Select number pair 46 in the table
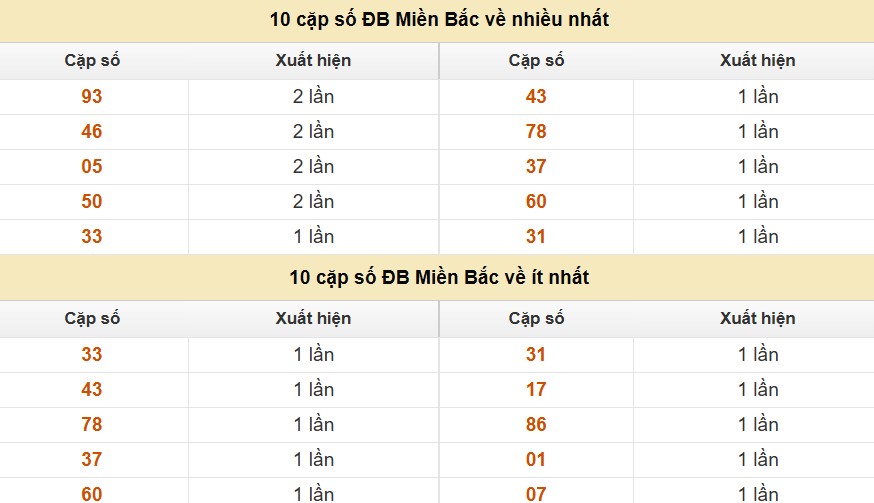This screenshot has width=874, height=503. coord(92,132)
